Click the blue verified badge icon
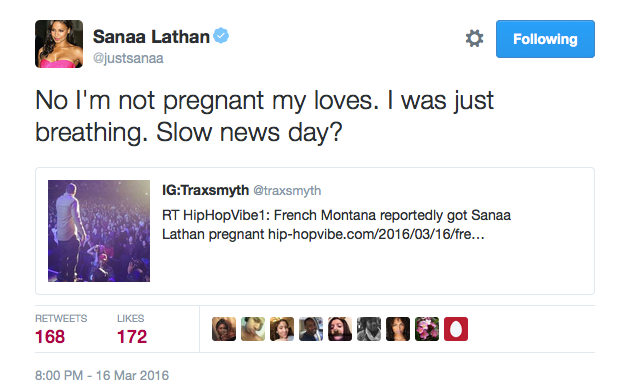The image size is (627, 388). point(221,36)
